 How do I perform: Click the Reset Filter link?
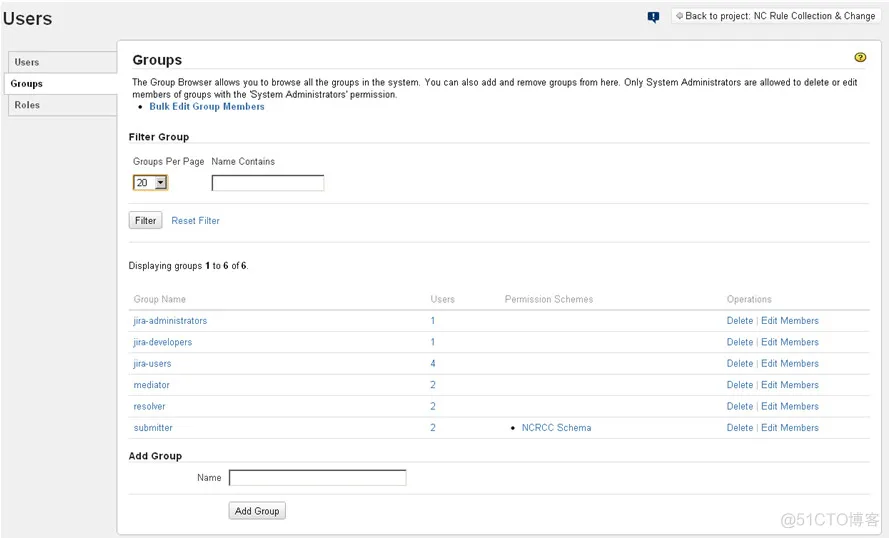coord(195,221)
